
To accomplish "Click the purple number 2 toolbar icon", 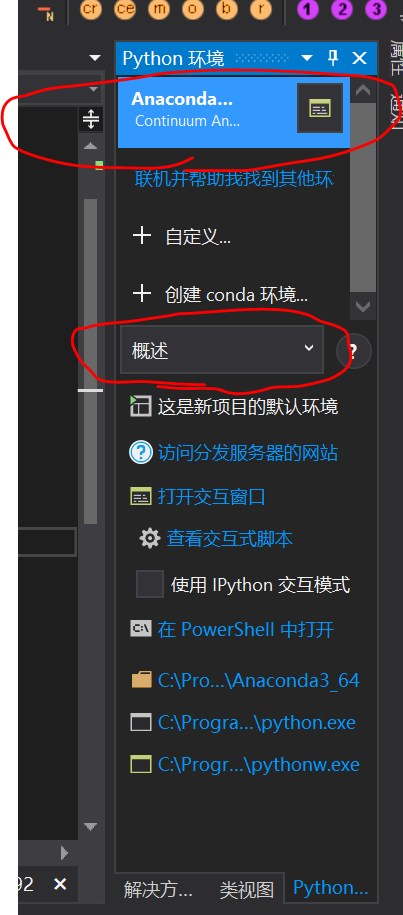I will point(342,10).
